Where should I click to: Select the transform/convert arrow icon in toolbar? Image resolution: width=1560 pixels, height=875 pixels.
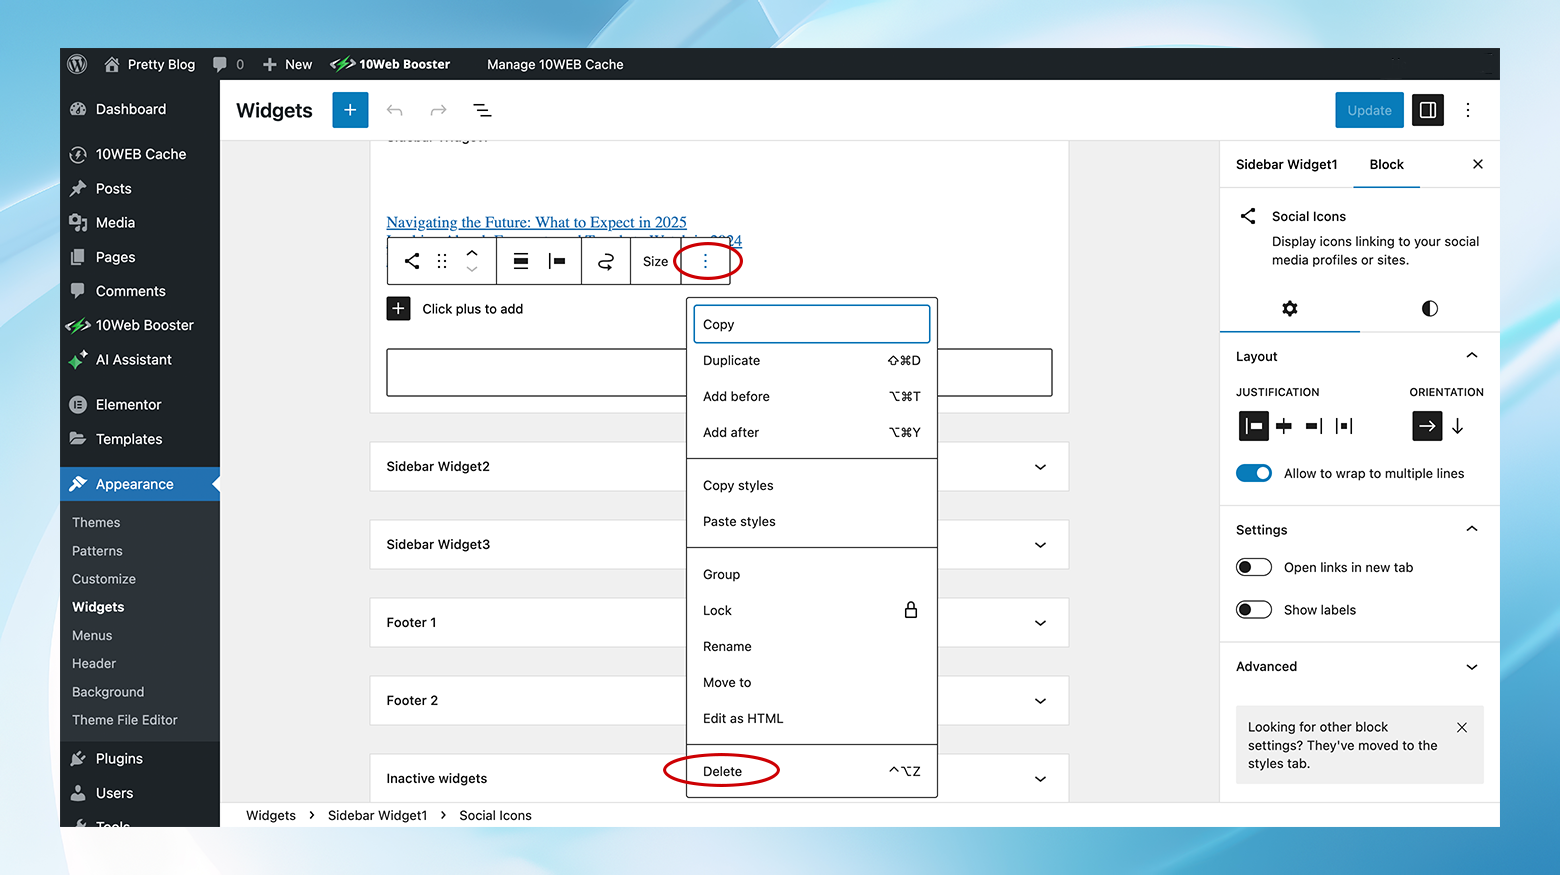[605, 261]
